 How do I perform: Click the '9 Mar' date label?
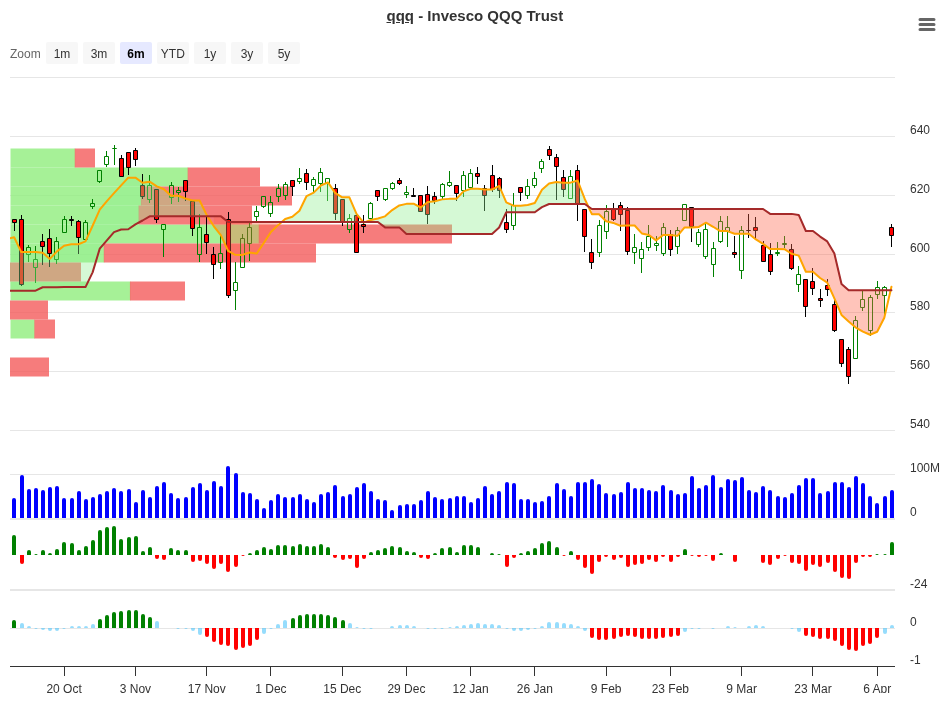coord(742,688)
